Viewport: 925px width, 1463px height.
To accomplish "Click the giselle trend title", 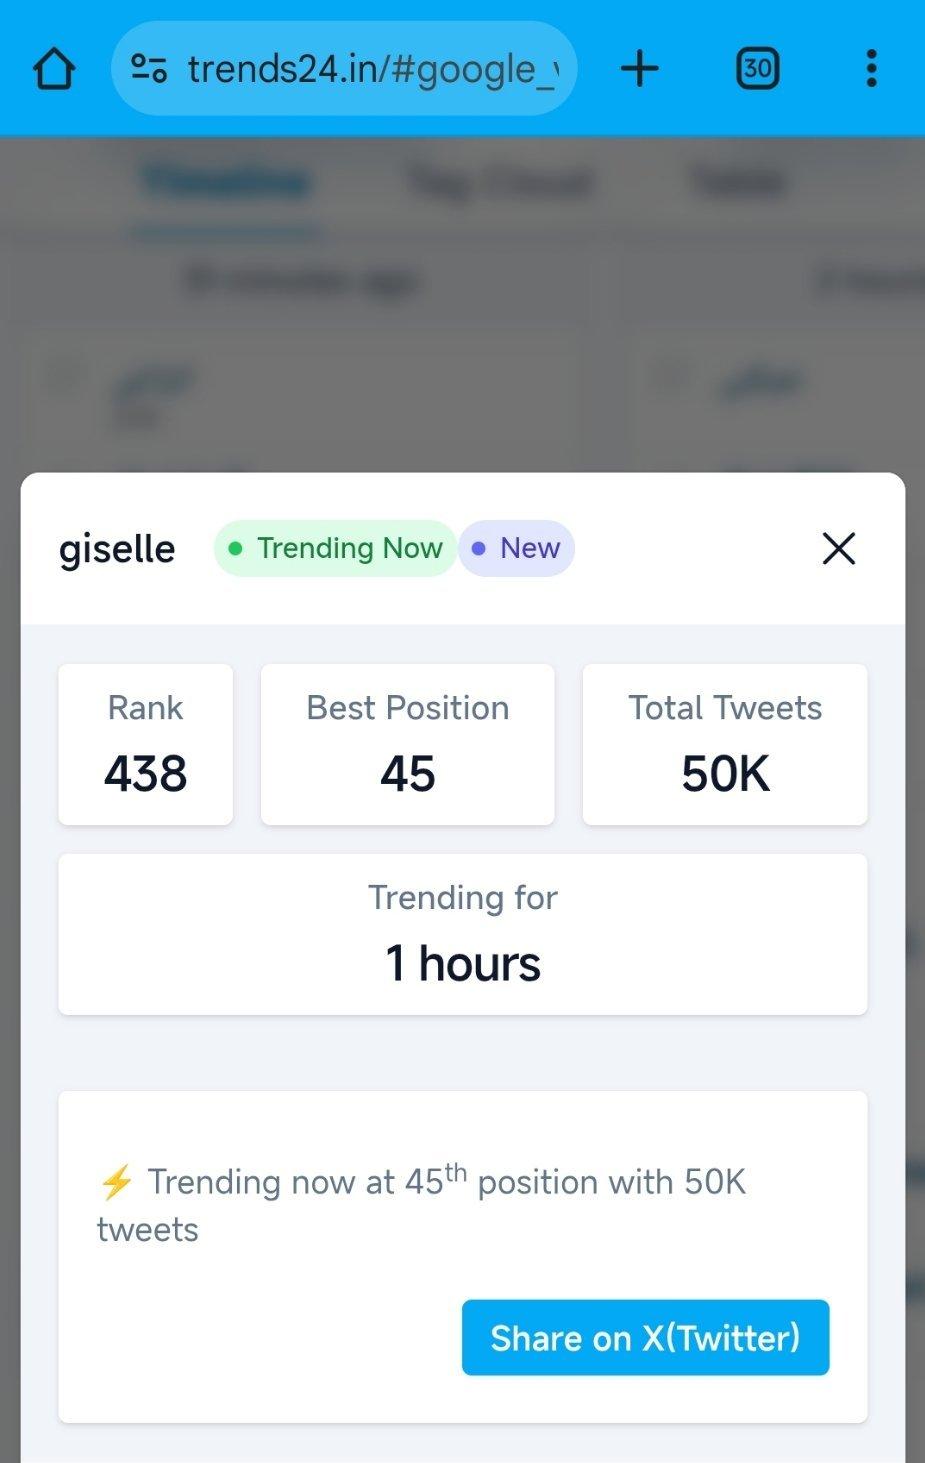I will tap(117, 549).
